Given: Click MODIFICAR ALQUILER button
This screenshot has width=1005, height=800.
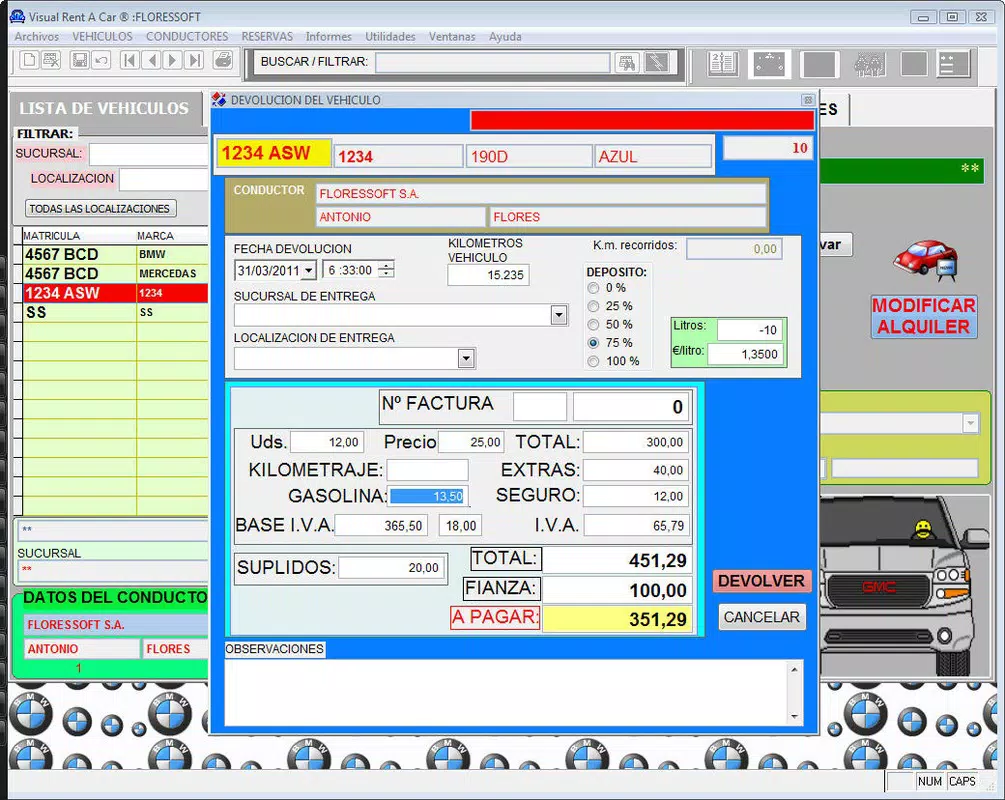Looking at the screenshot, I should tap(924, 316).
